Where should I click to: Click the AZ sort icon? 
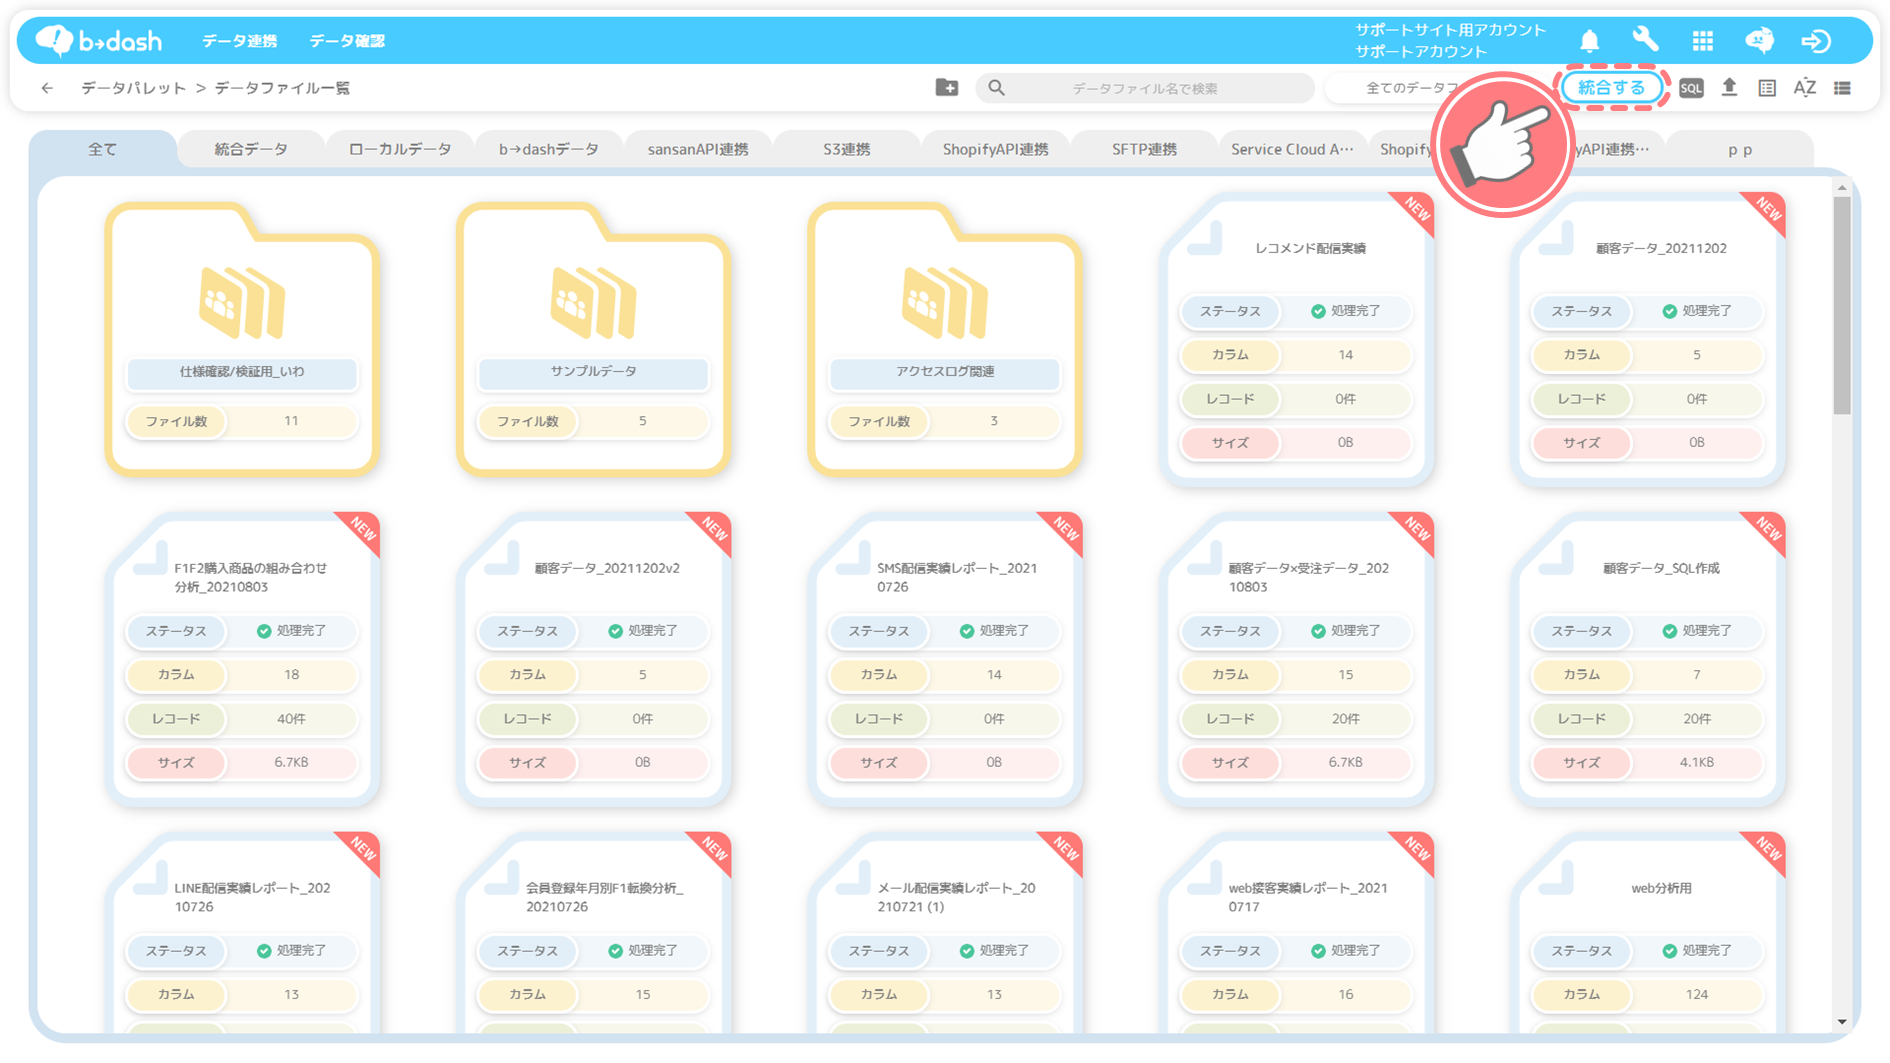(x=1805, y=88)
